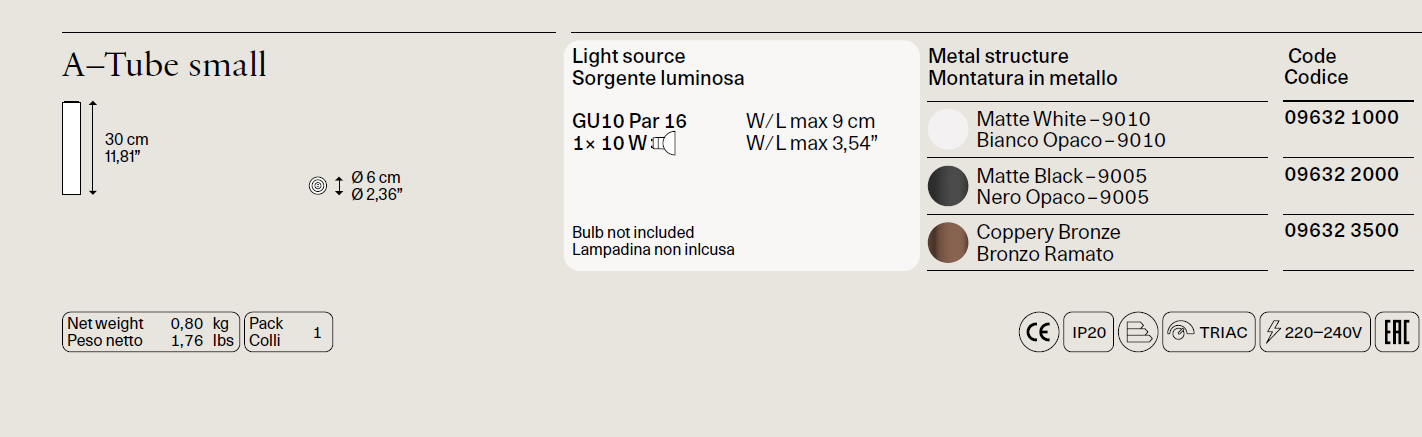
Task: Select the Coppery Bronze color swatch
Action: click(x=948, y=243)
